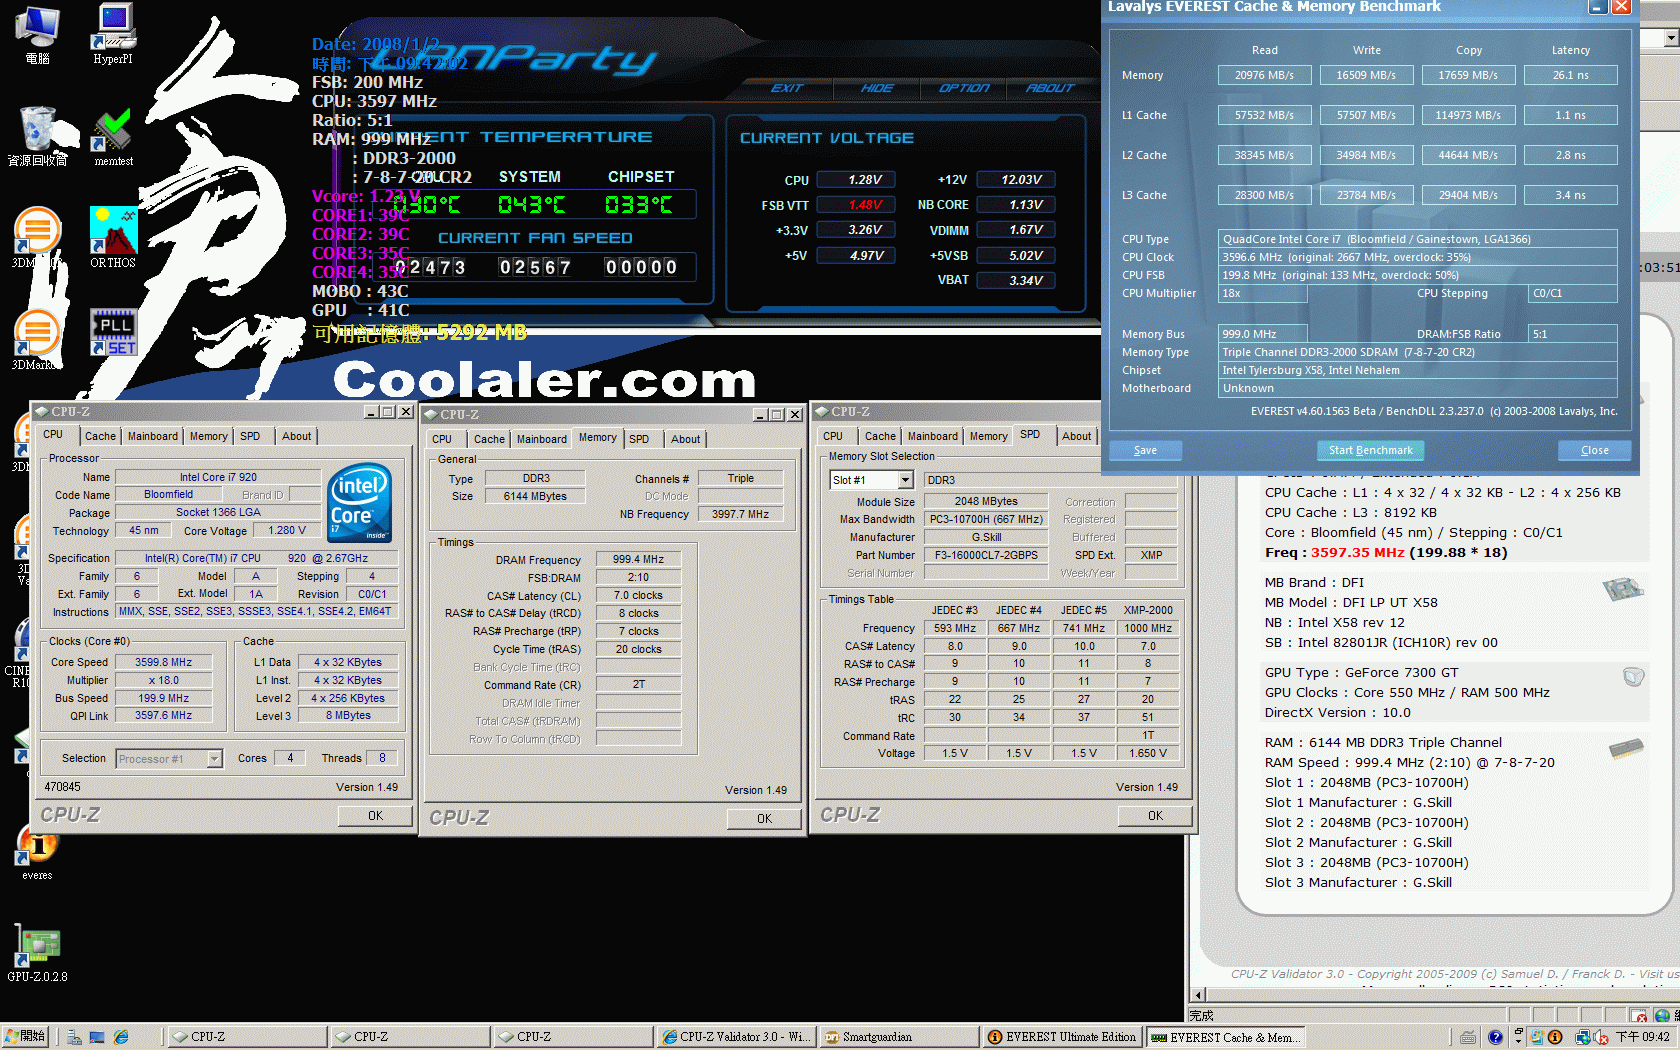Click the keyboard icon in the taskbar tray
This screenshot has height=1050, width=1680.
click(1467, 1037)
